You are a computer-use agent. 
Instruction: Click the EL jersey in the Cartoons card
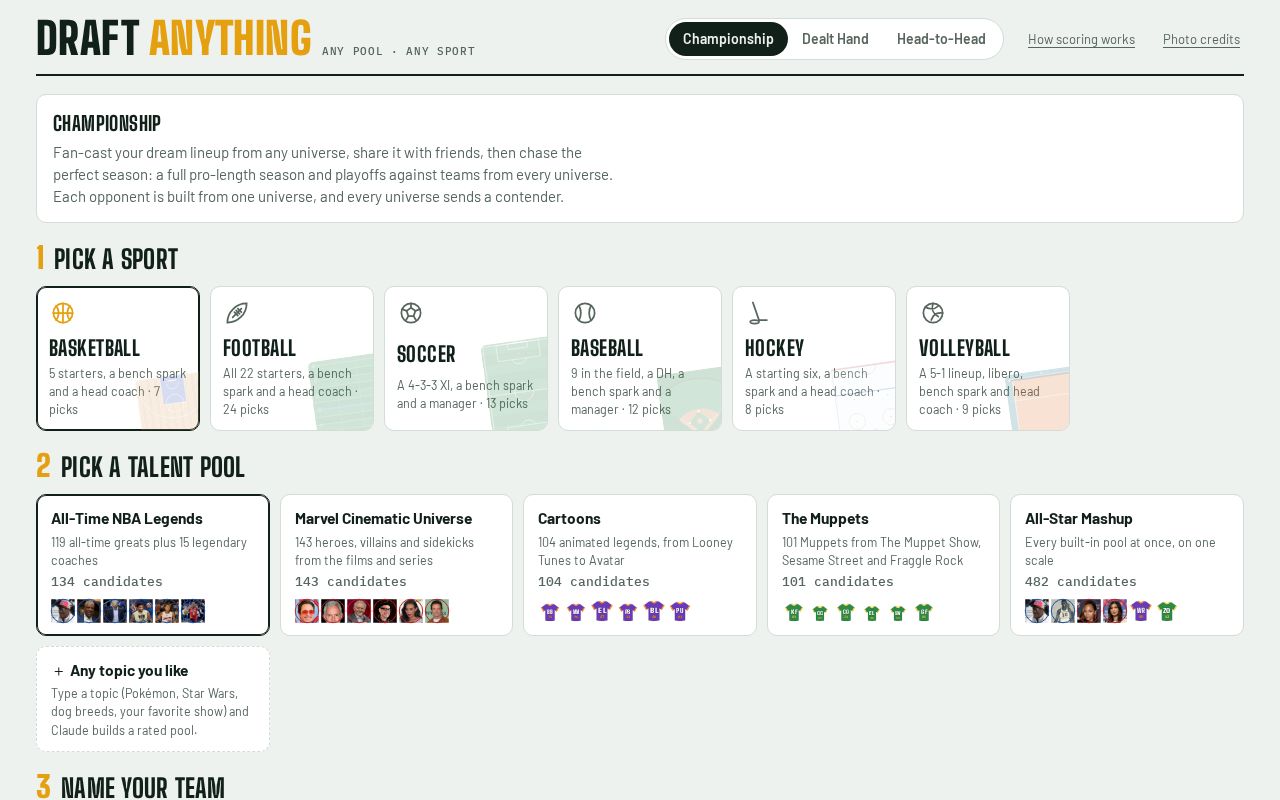(x=602, y=611)
